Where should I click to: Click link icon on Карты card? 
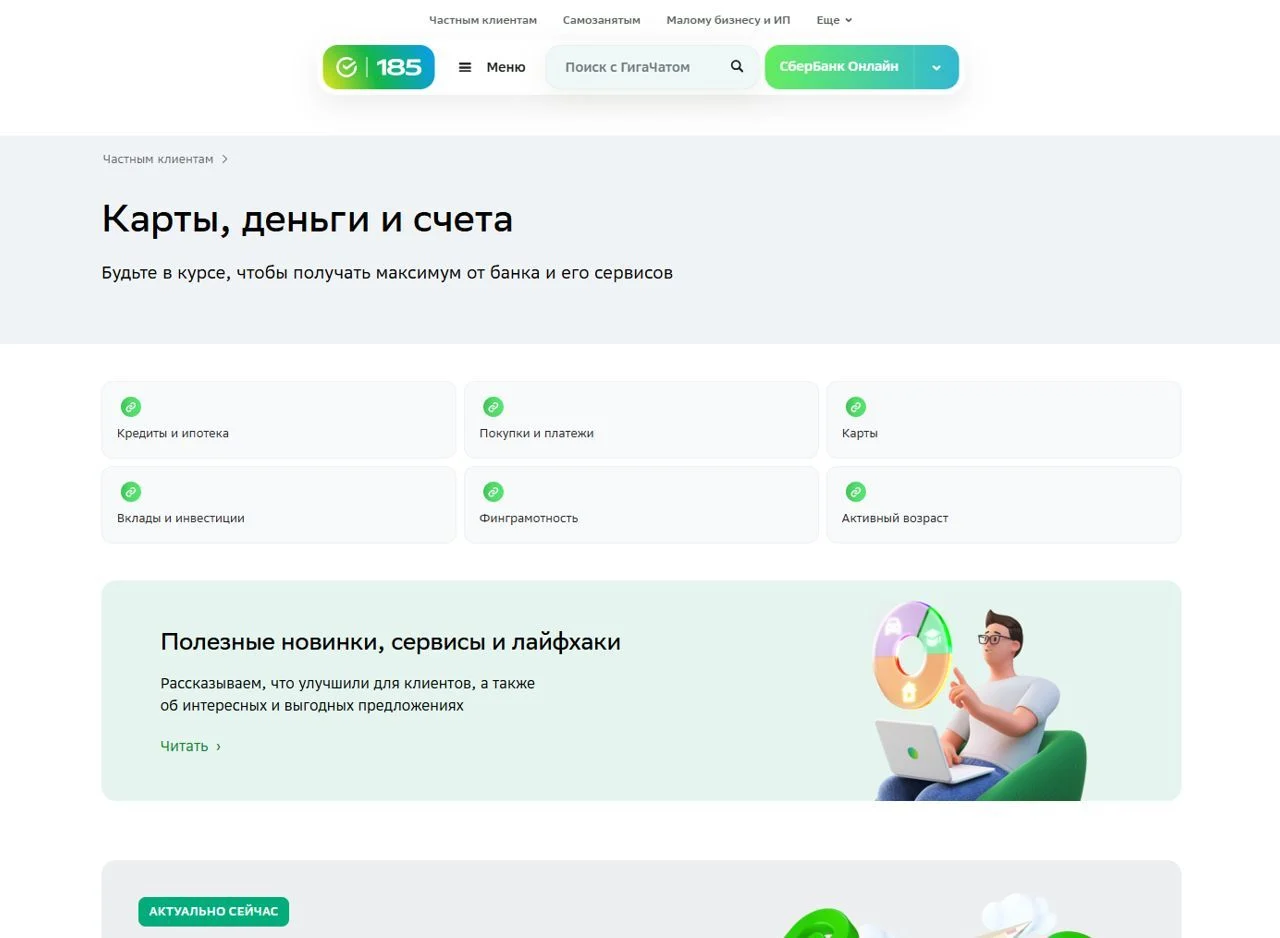(855, 407)
